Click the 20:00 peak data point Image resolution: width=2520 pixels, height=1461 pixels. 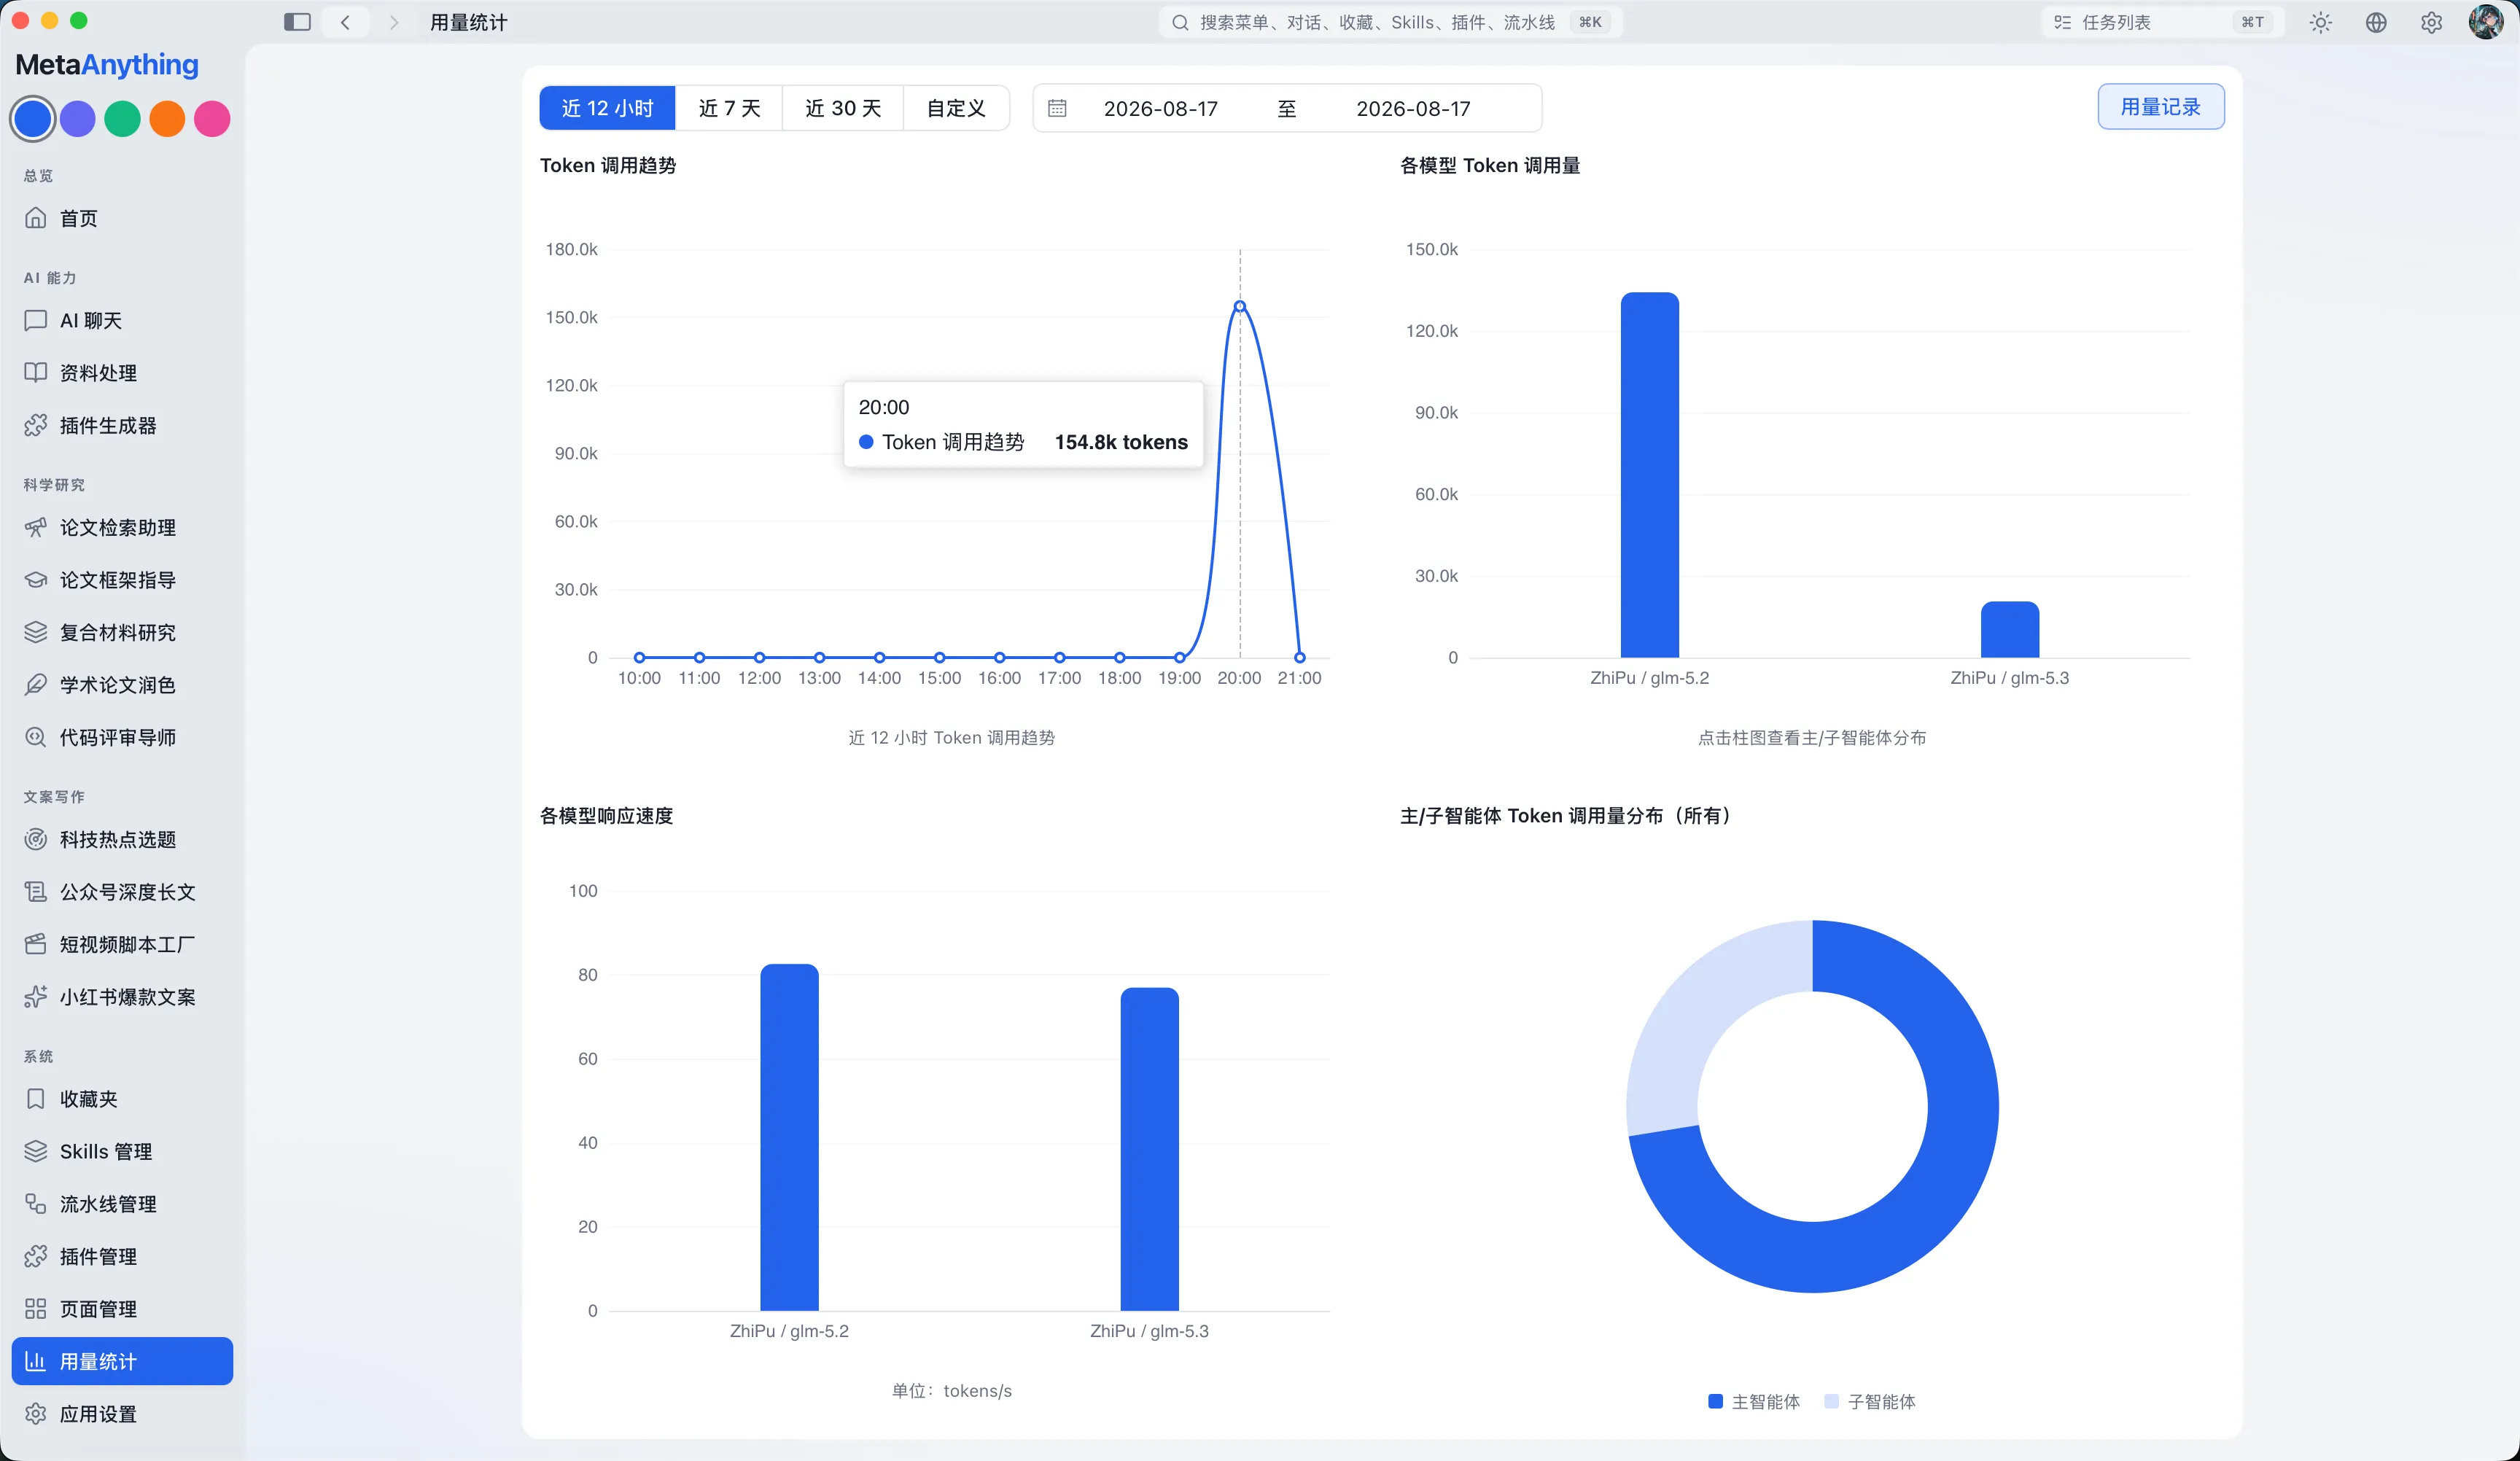(x=1240, y=307)
